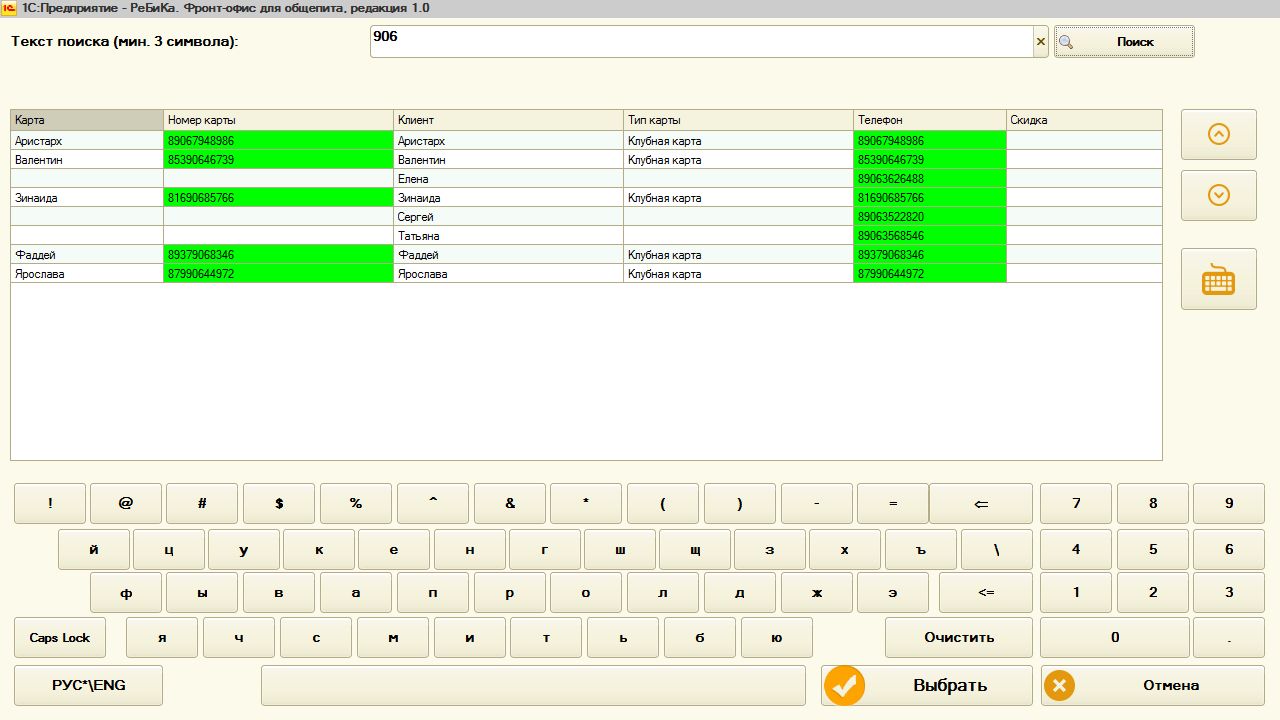
Task: Click the down arrow circle button
Action: pyautogui.click(x=1218, y=195)
